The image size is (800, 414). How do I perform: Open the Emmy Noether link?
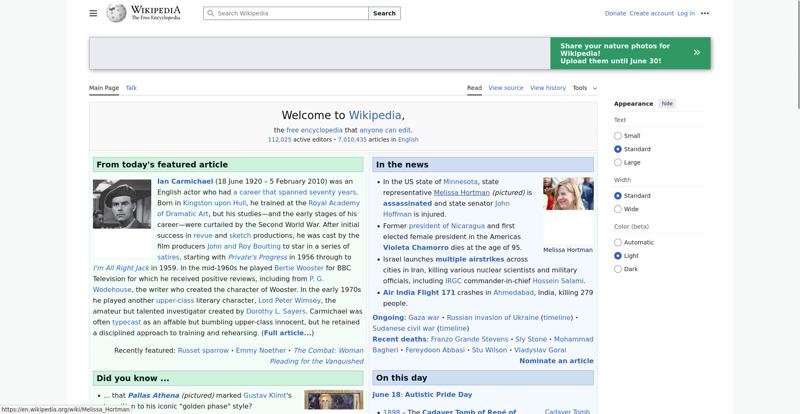click(x=261, y=350)
